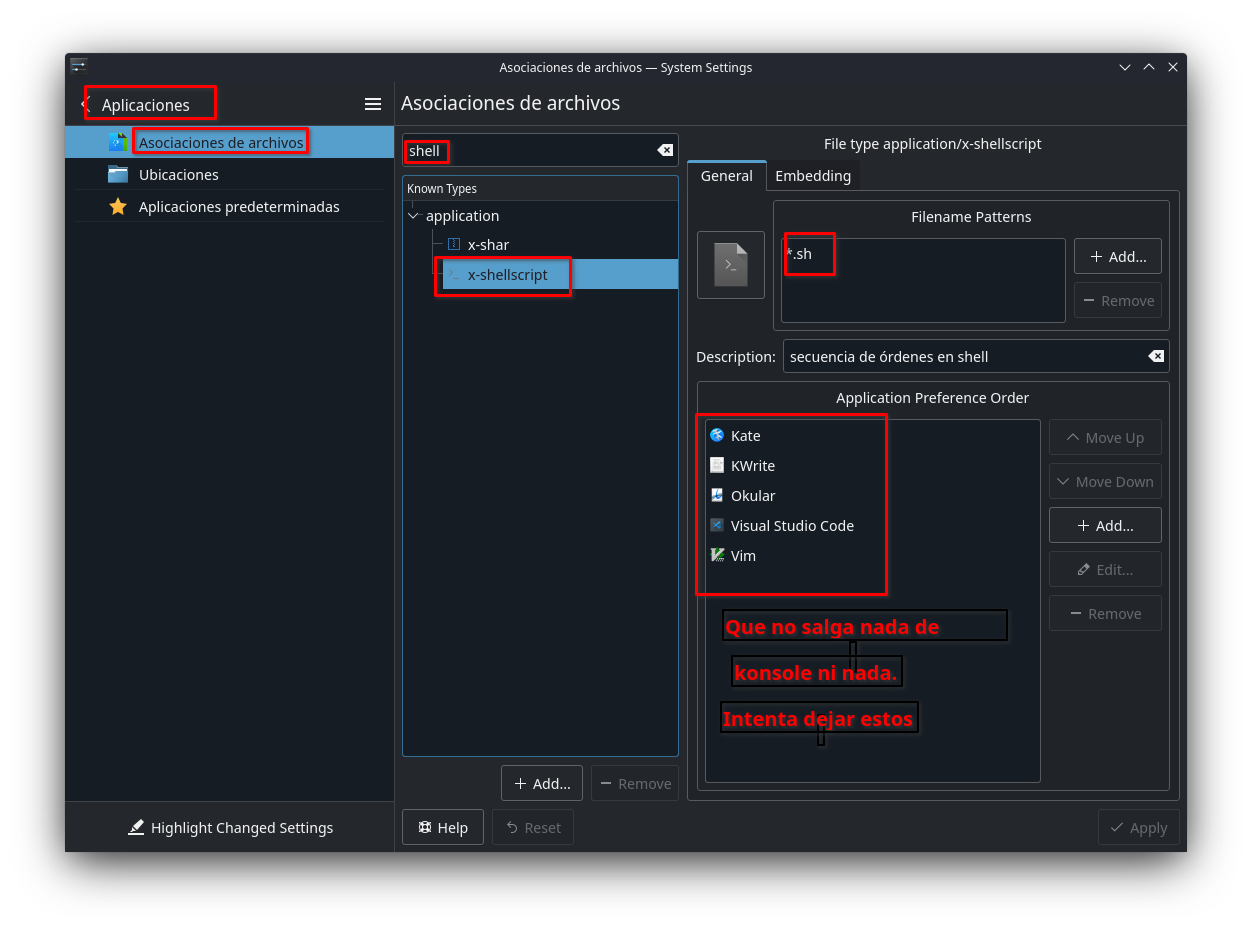Go back via Aplicaciones back arrow
This screenshot has width=1252, height=929.
[84, 104]
